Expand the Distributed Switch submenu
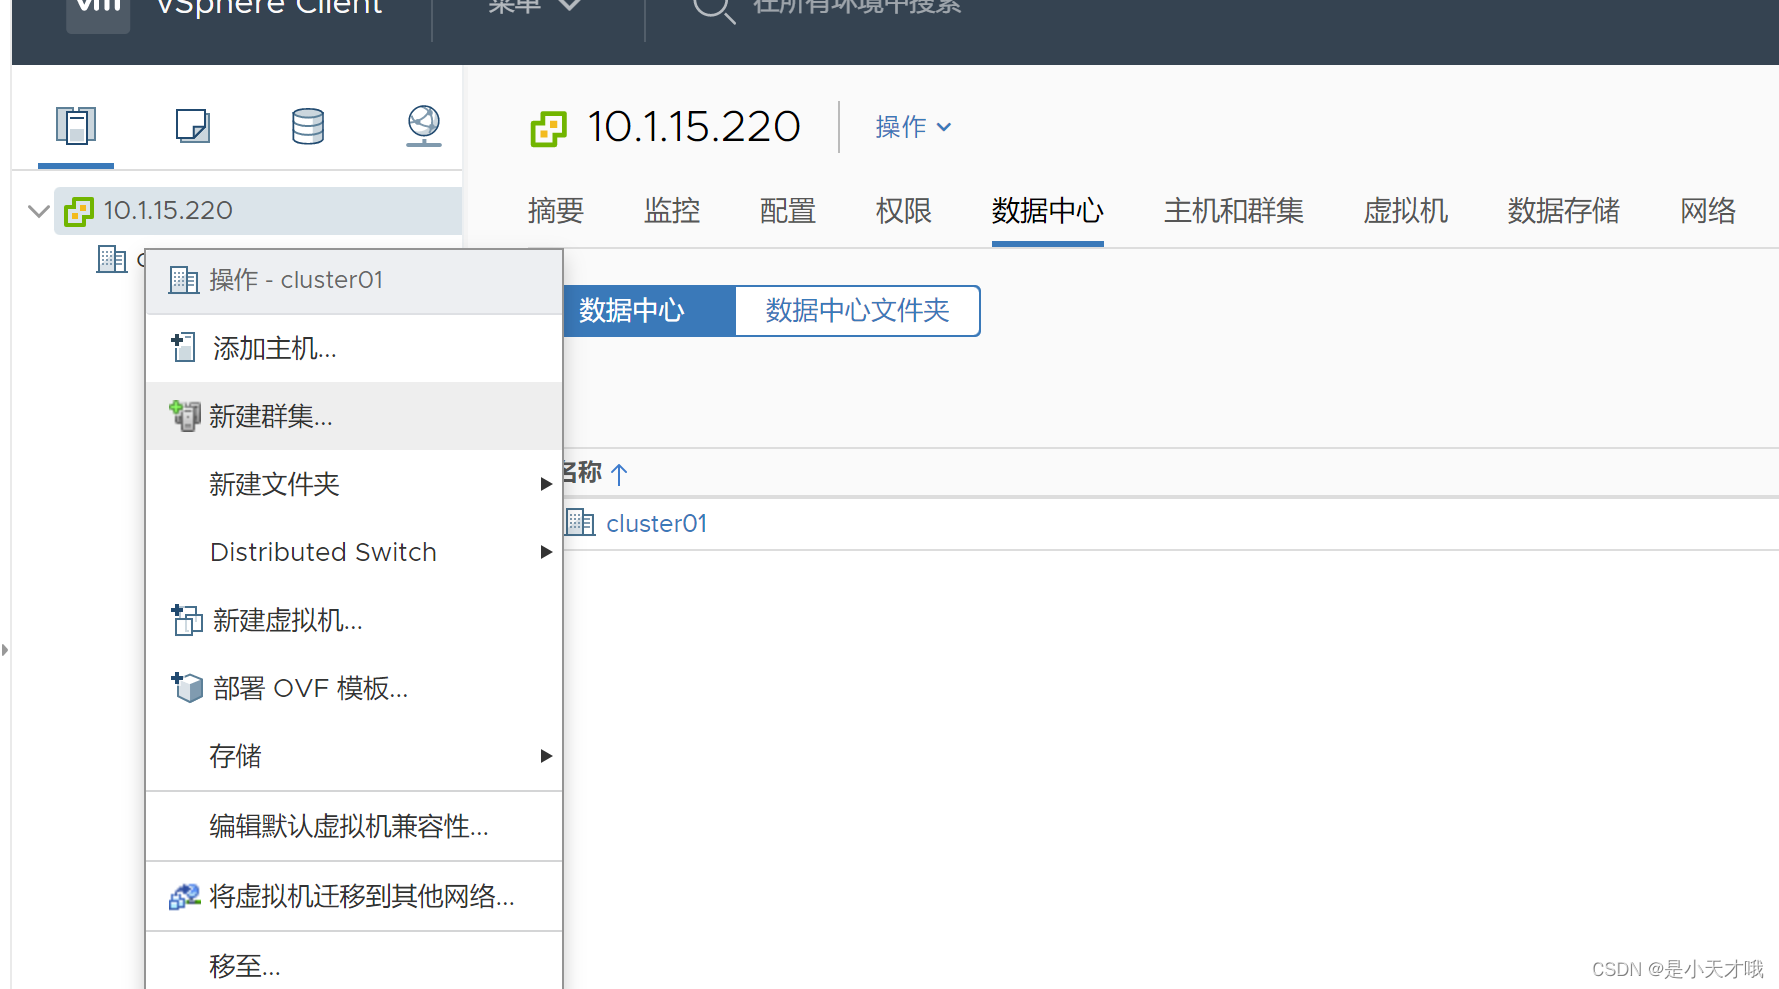 (322, 552)
